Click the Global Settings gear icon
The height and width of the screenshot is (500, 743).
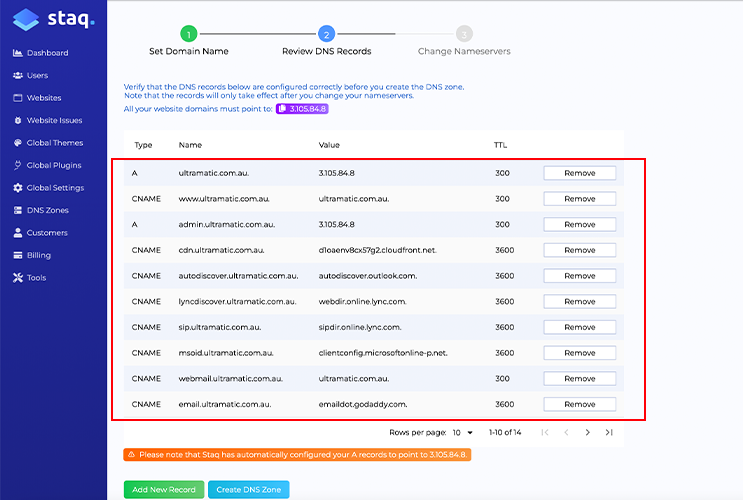[18, 188]
